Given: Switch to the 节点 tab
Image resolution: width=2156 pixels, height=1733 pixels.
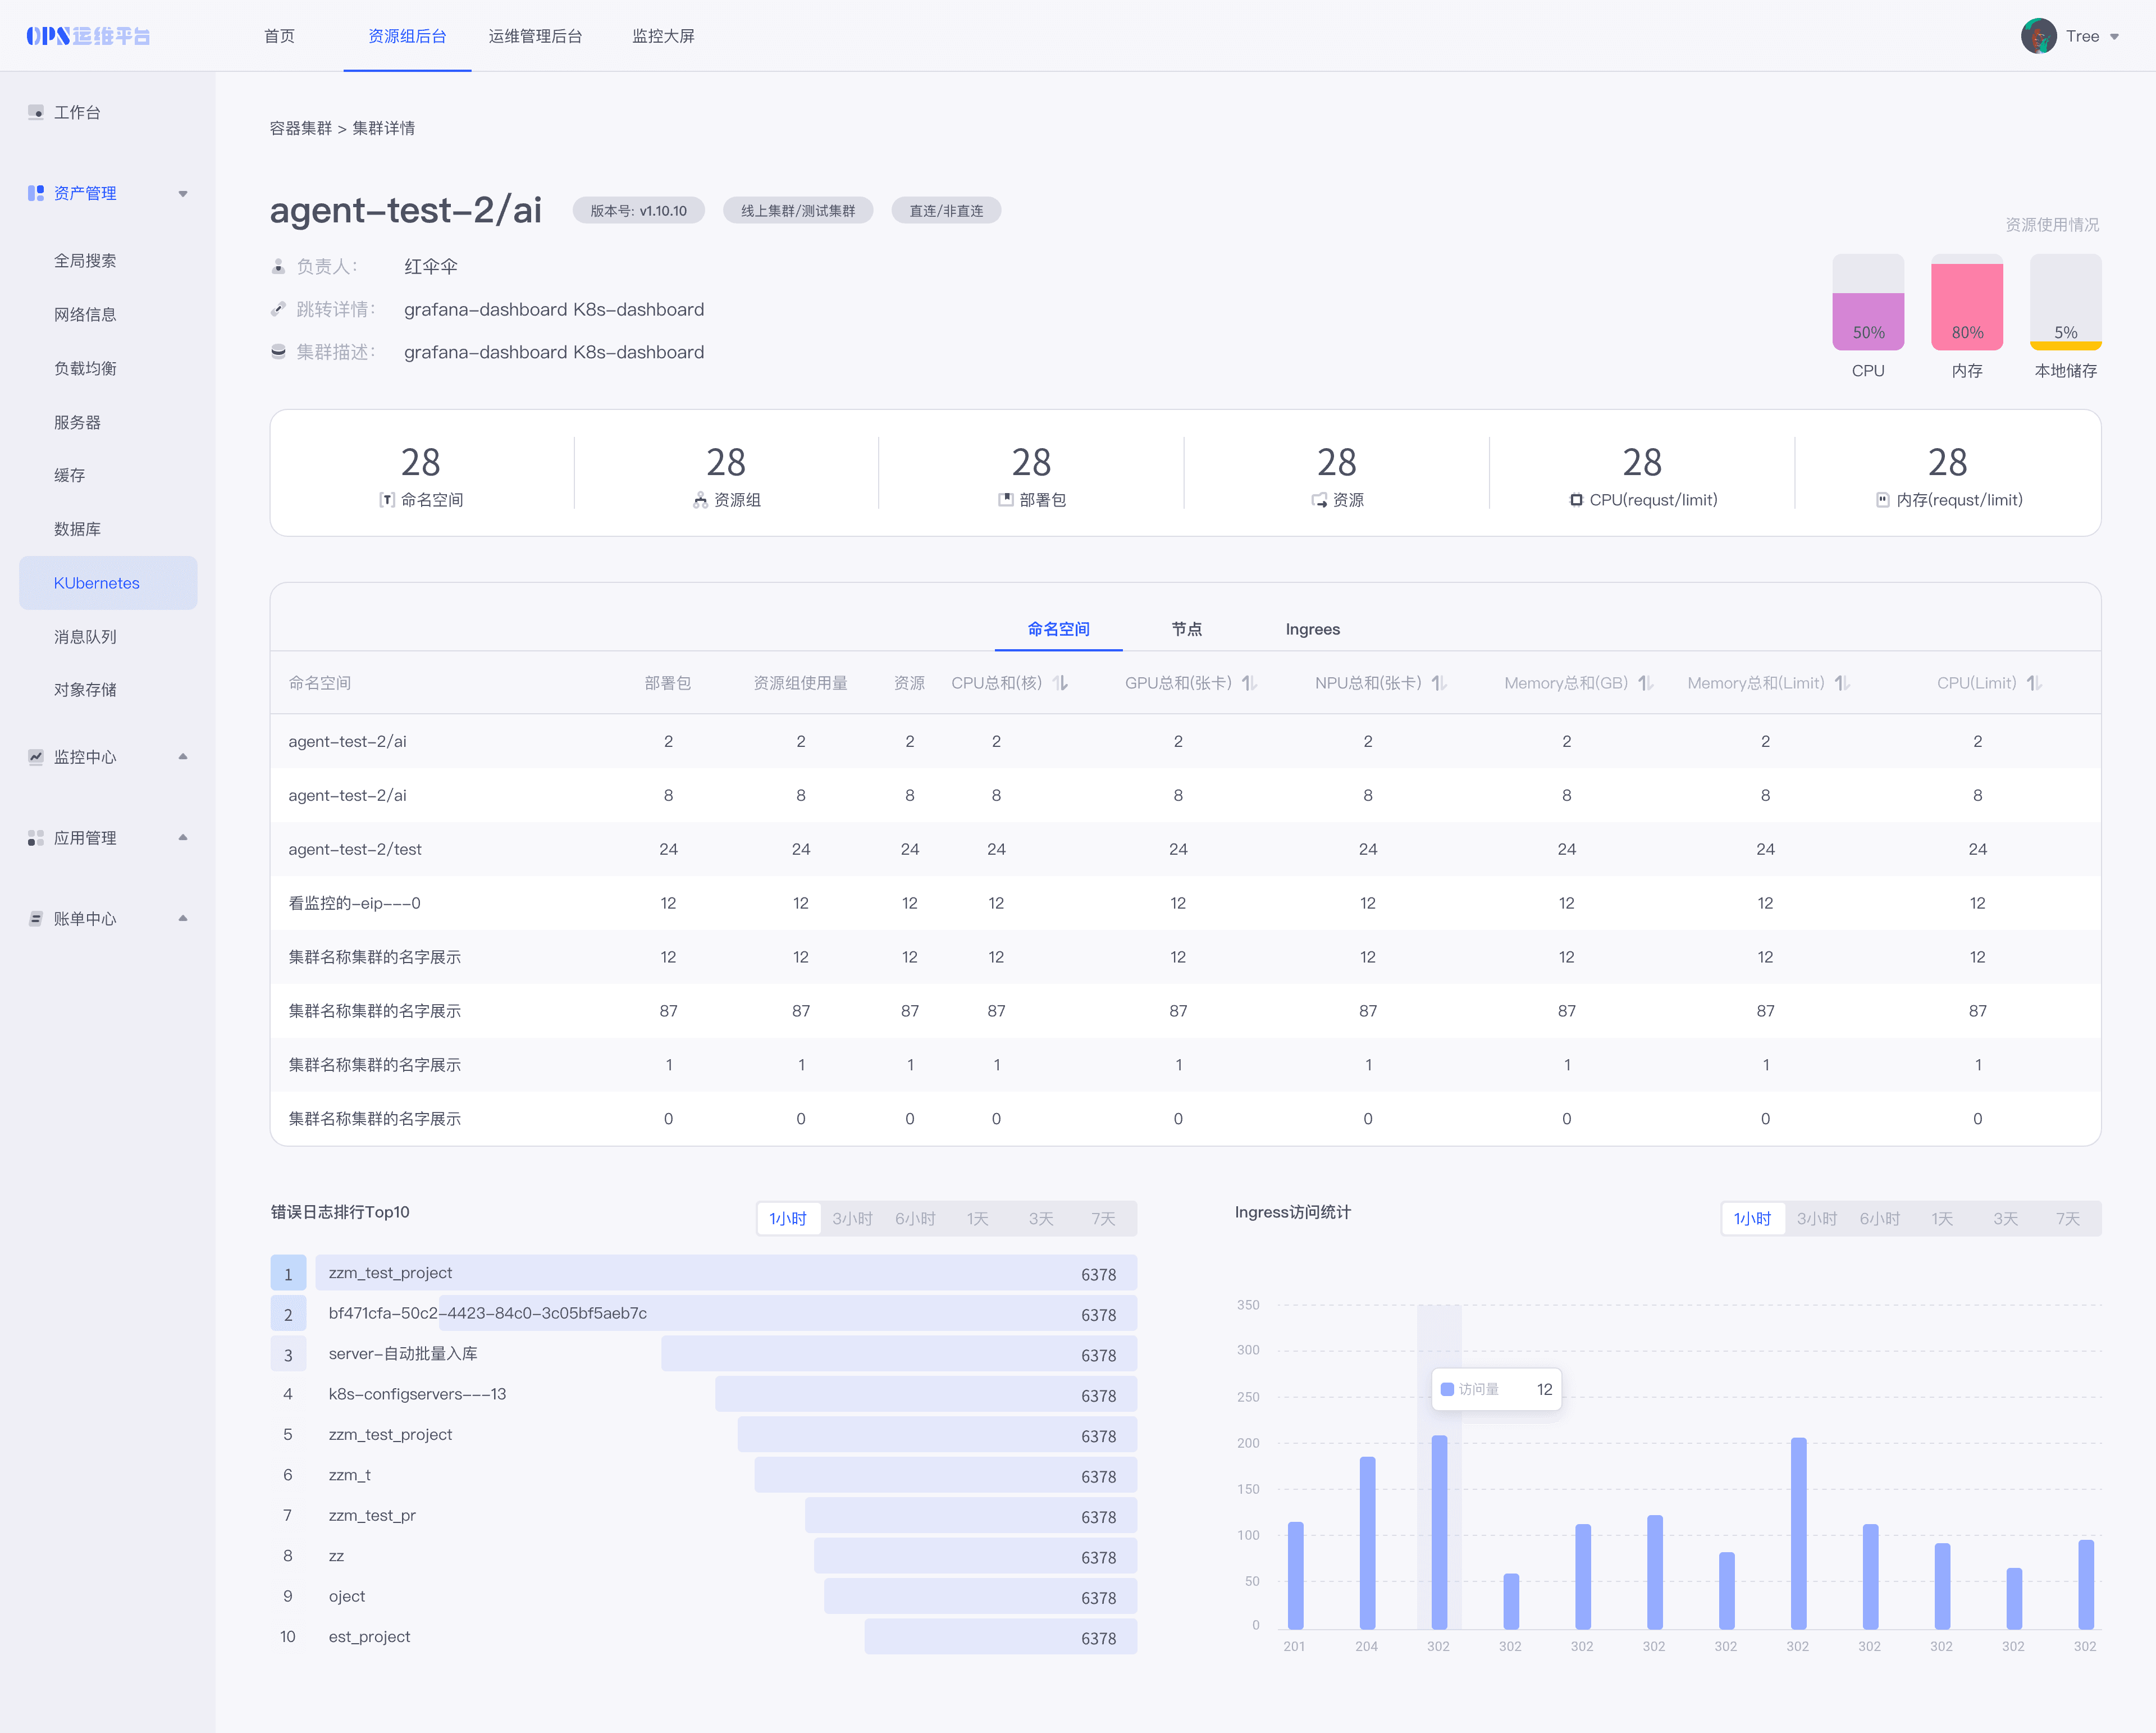Looking at the screenshot, I should [x=1186, y=629].
